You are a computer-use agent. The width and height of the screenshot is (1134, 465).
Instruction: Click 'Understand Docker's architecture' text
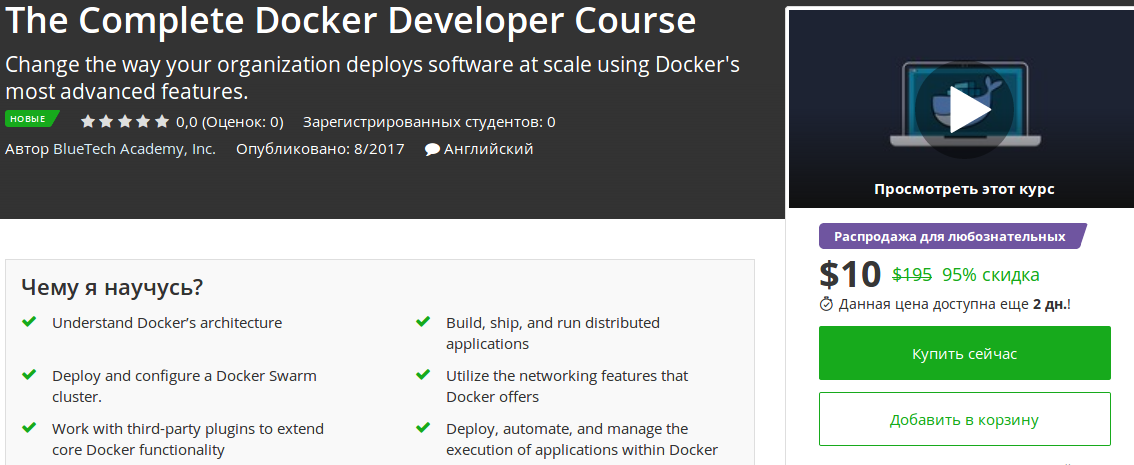point(167,323)
